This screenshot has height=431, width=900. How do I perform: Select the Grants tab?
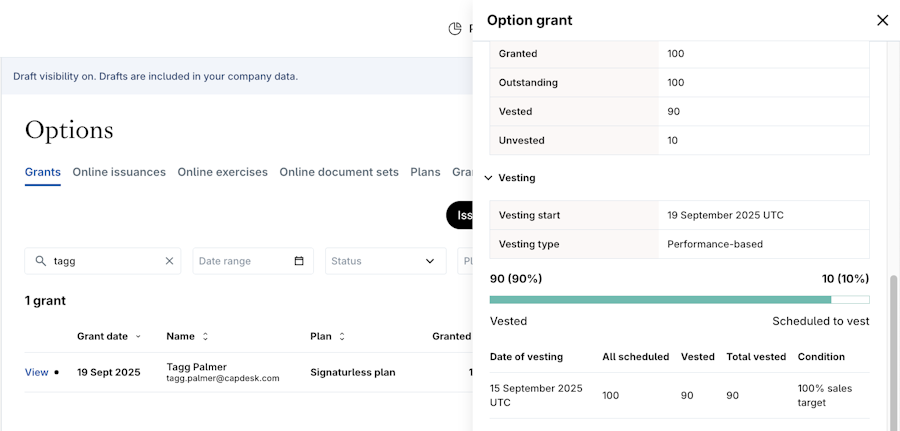pos(42,172)
